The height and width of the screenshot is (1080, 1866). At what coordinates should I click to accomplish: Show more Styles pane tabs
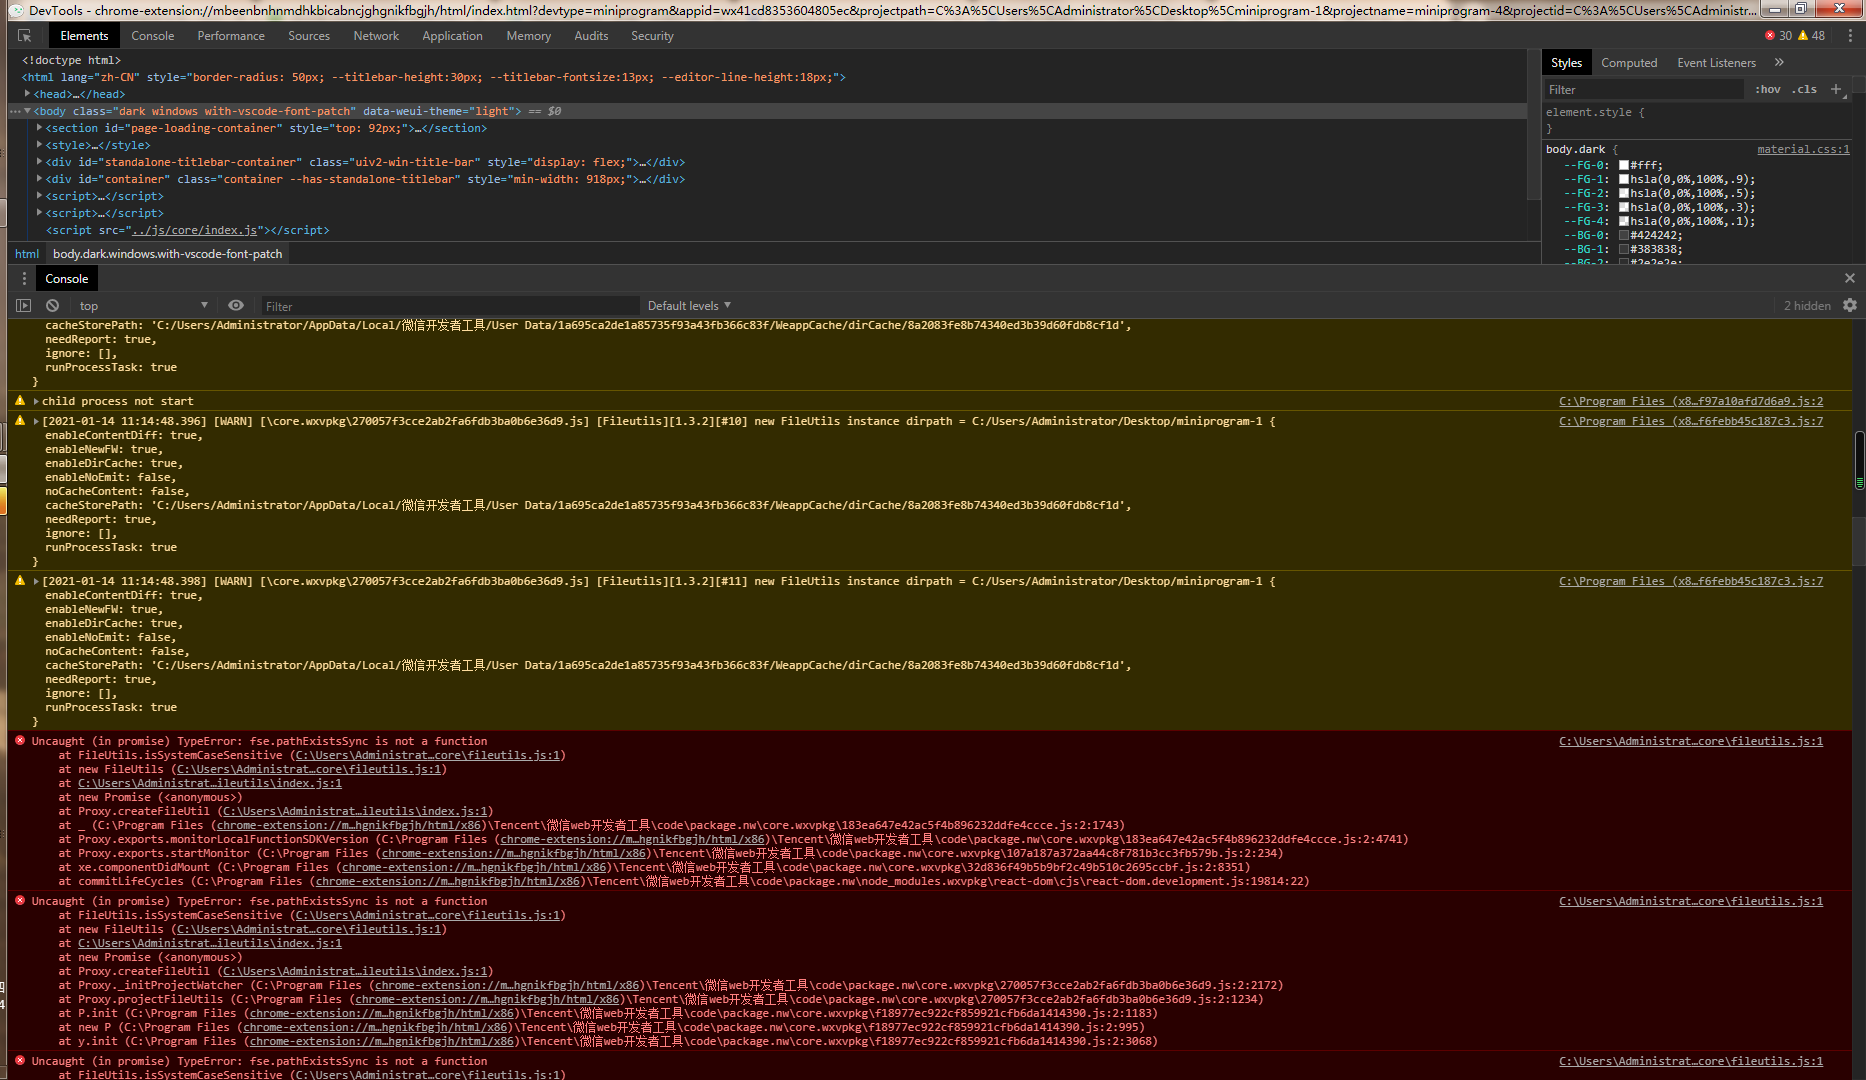1779,62
